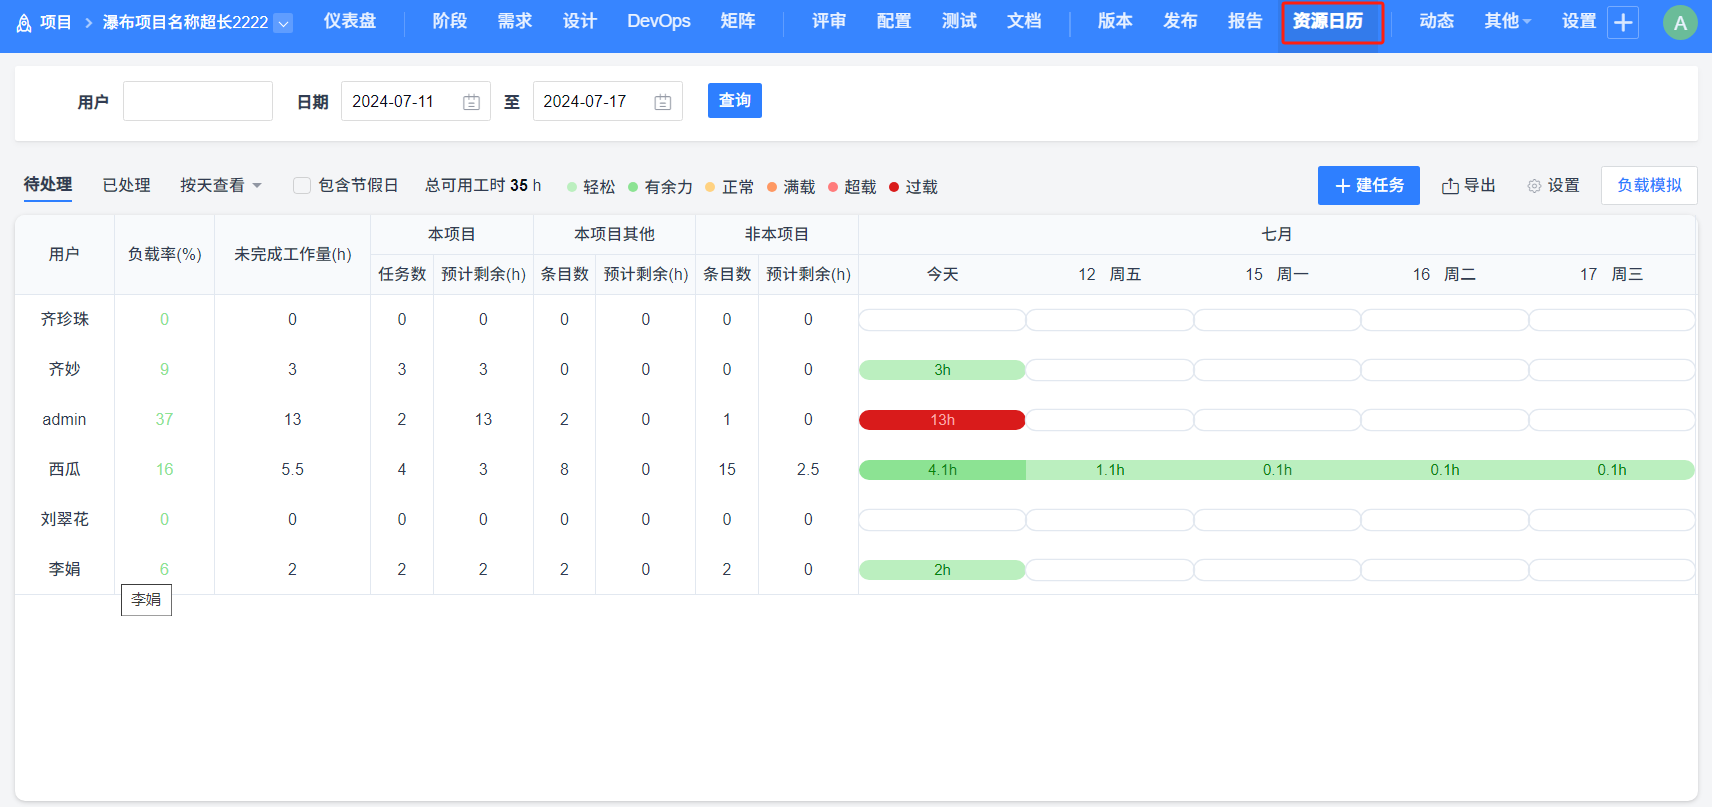Click the project logo icon in top-left

(x=23, y=23)
